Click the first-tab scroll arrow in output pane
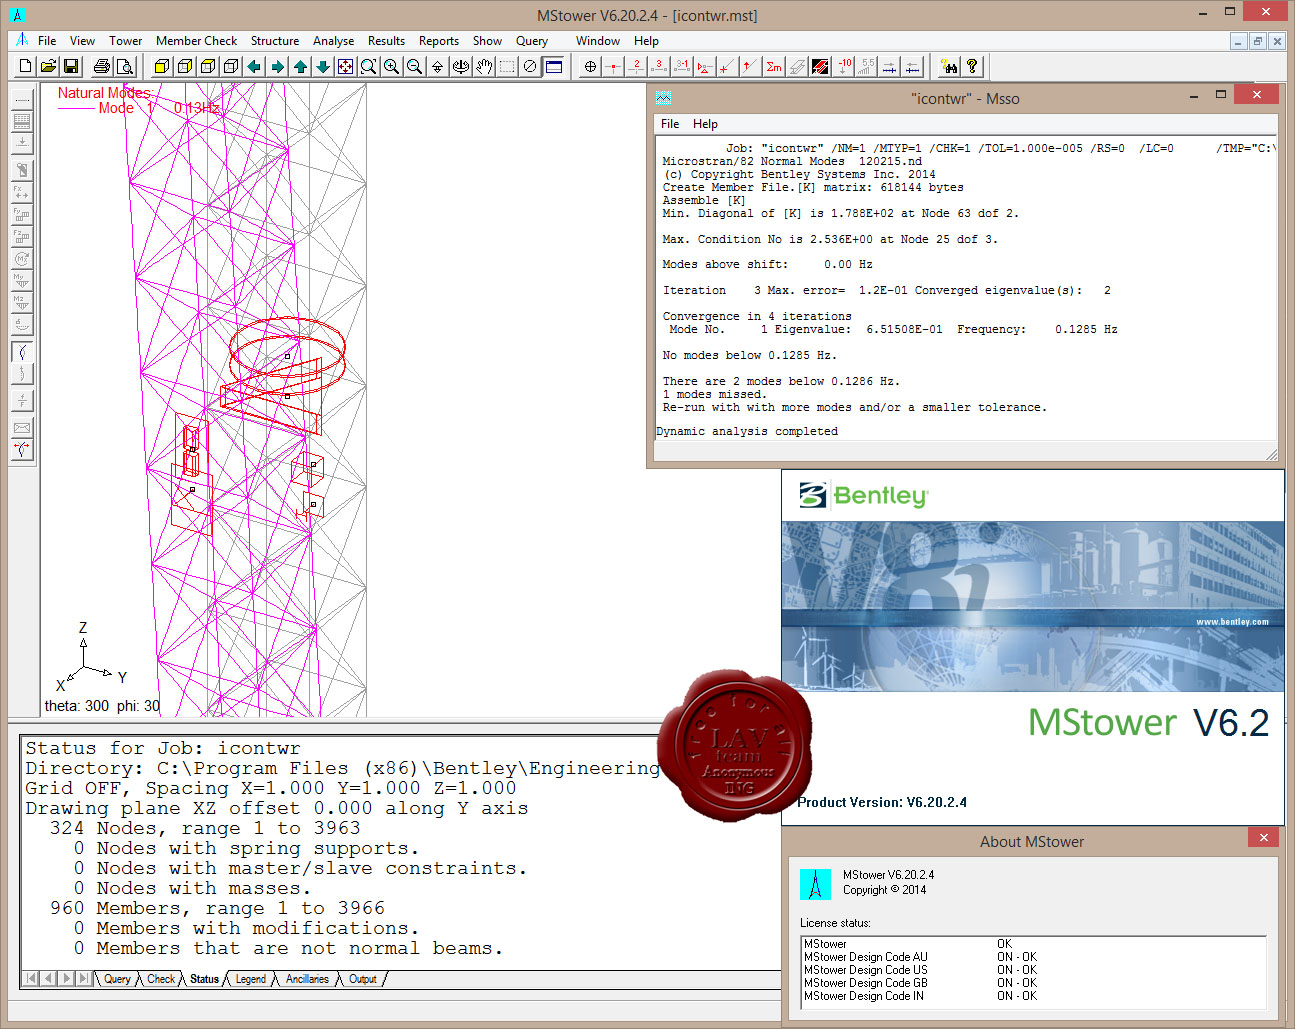The height and width of the screenshot is (1029, 1295). point(31,979)
